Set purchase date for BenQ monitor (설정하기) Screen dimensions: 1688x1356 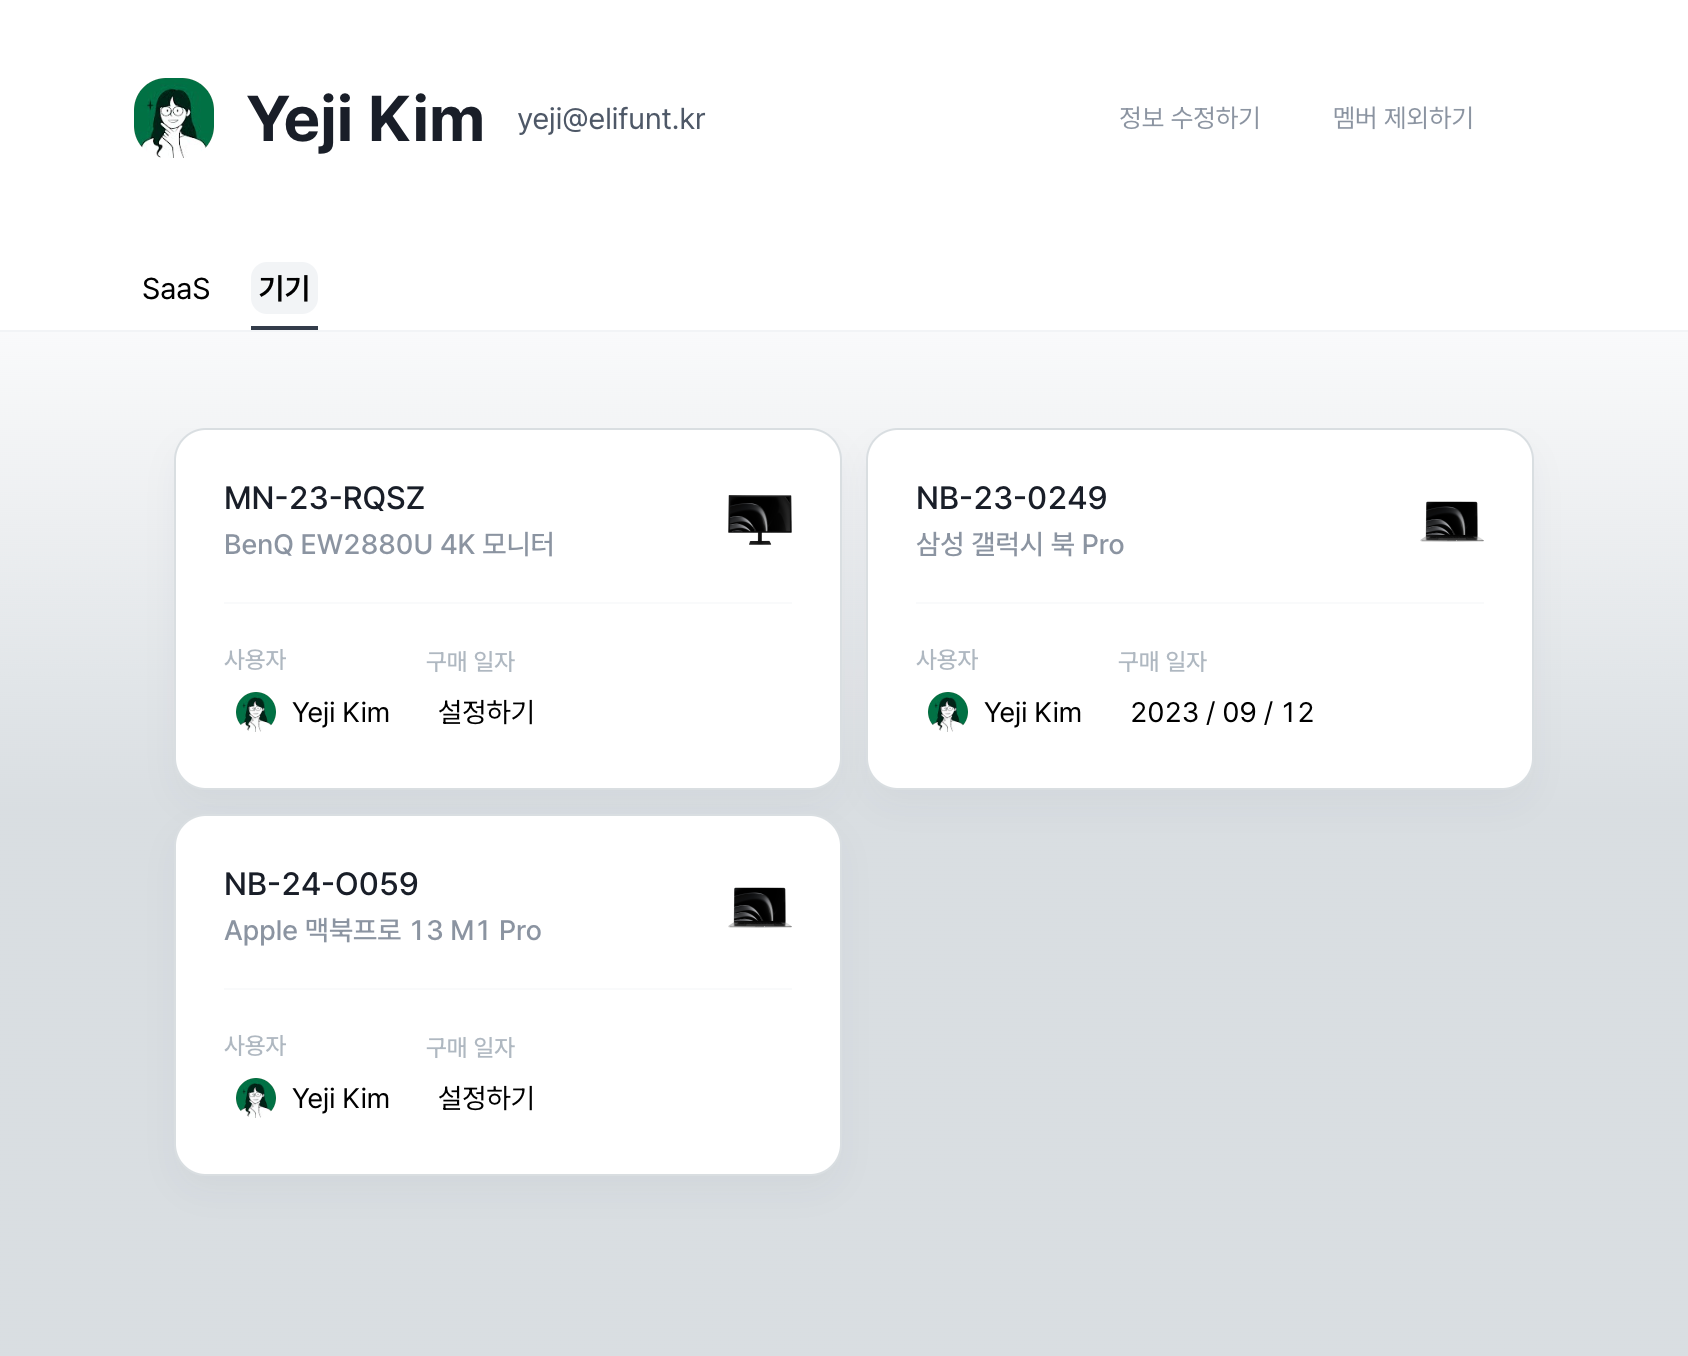click(487, 712)
